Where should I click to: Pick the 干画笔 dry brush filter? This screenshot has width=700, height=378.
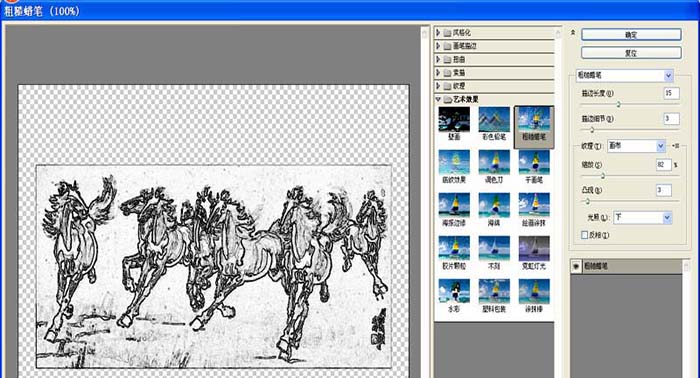(x=534, y=162)
